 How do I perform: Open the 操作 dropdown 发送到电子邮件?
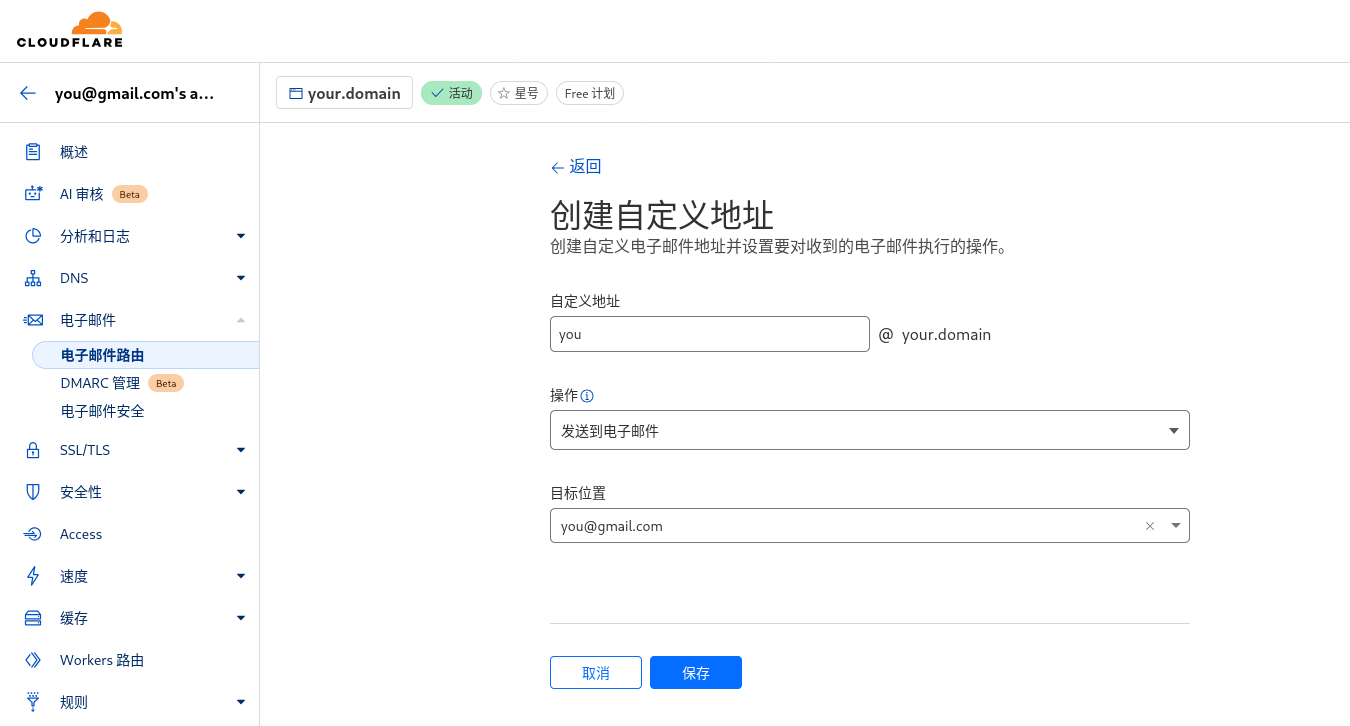pyautogui.click(x=868, y=430)
